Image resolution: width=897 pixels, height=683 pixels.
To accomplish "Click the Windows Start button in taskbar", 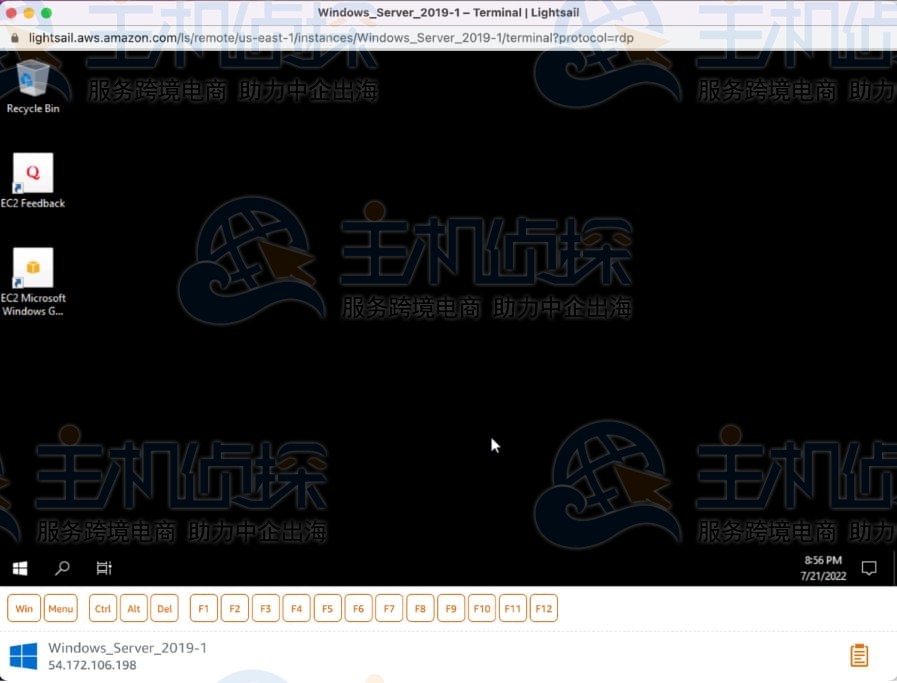I will tap(20, 568).
